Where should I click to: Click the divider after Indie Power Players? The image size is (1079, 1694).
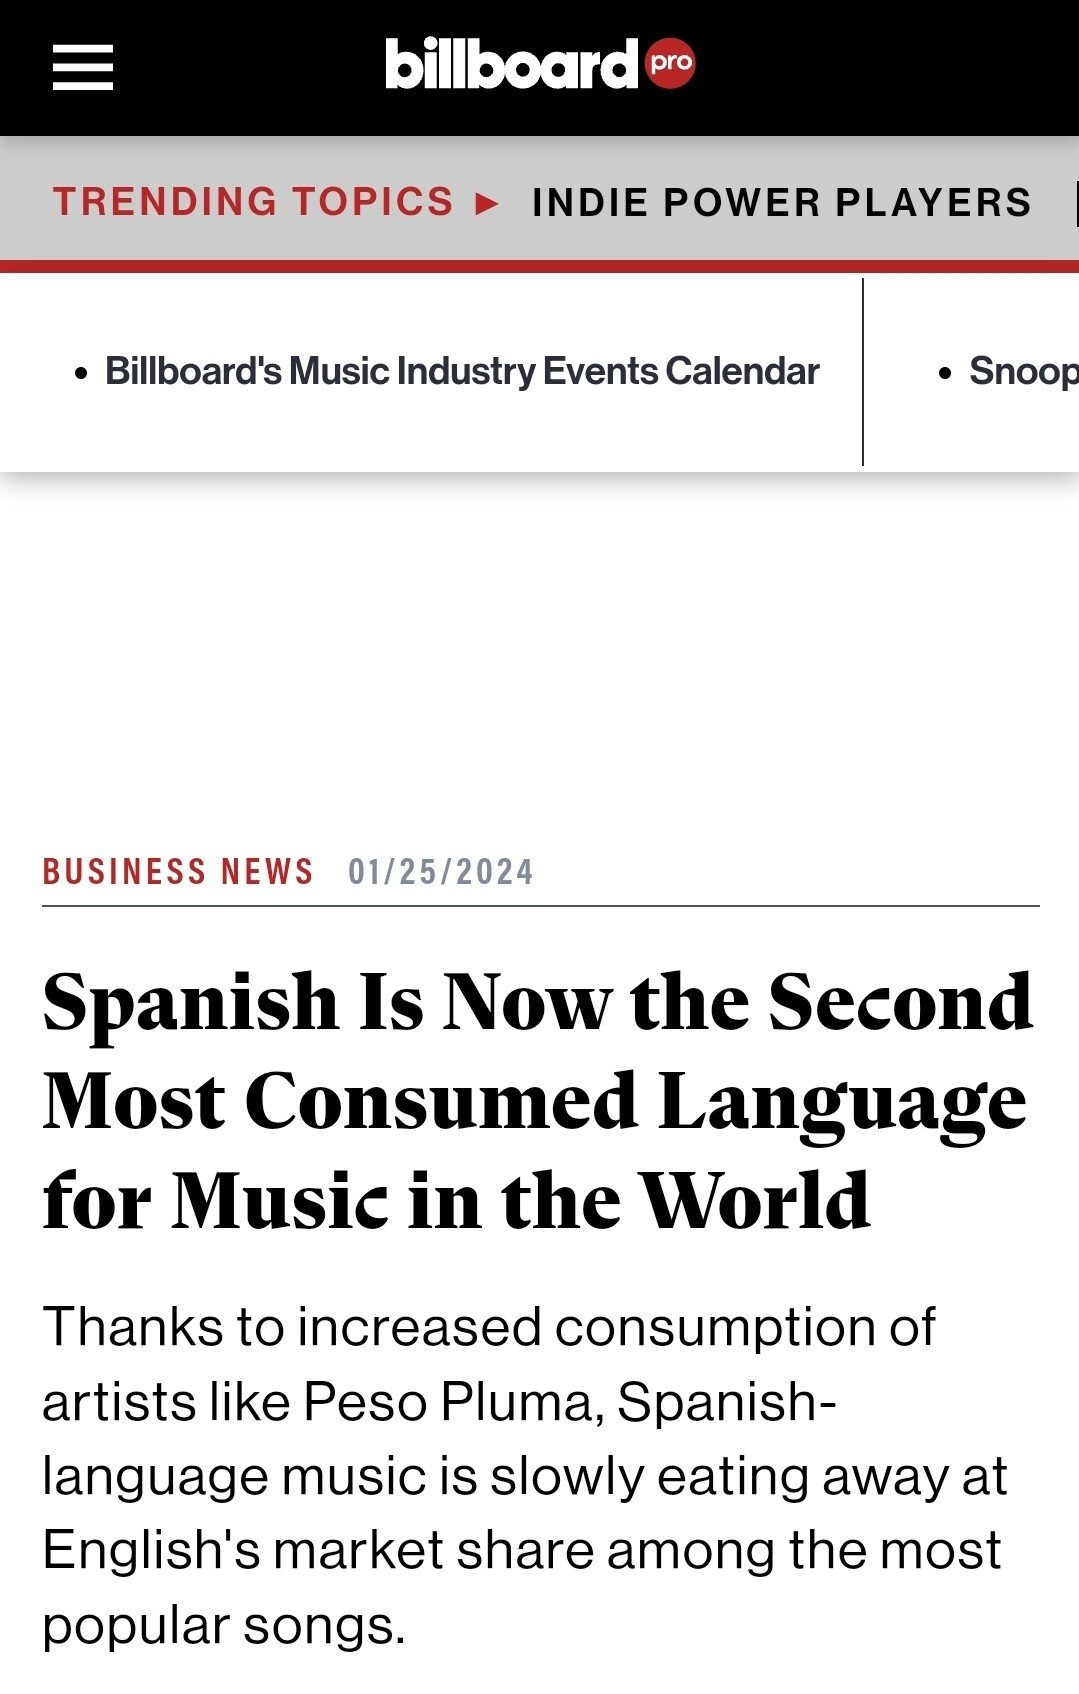(x=1076, y=203)
